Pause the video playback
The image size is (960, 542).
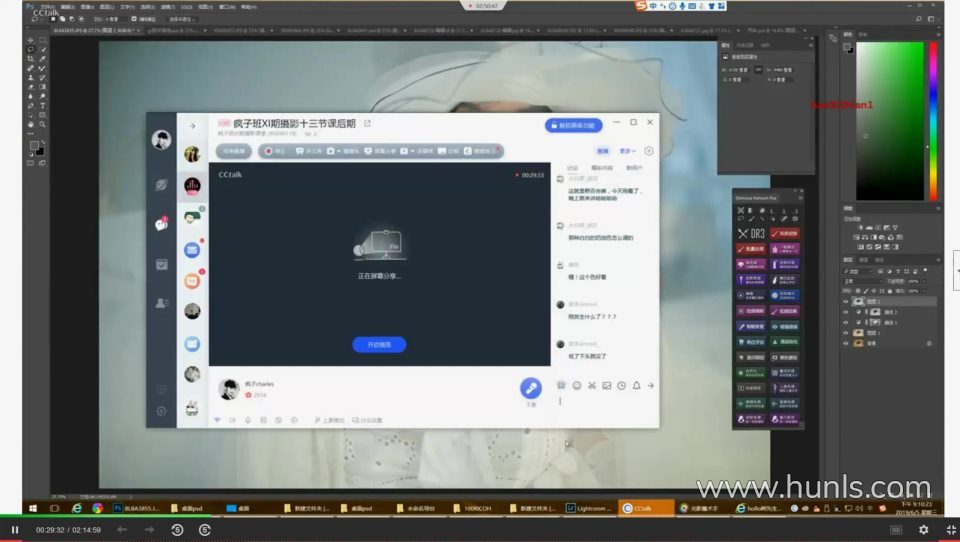[x=15, y=530]
